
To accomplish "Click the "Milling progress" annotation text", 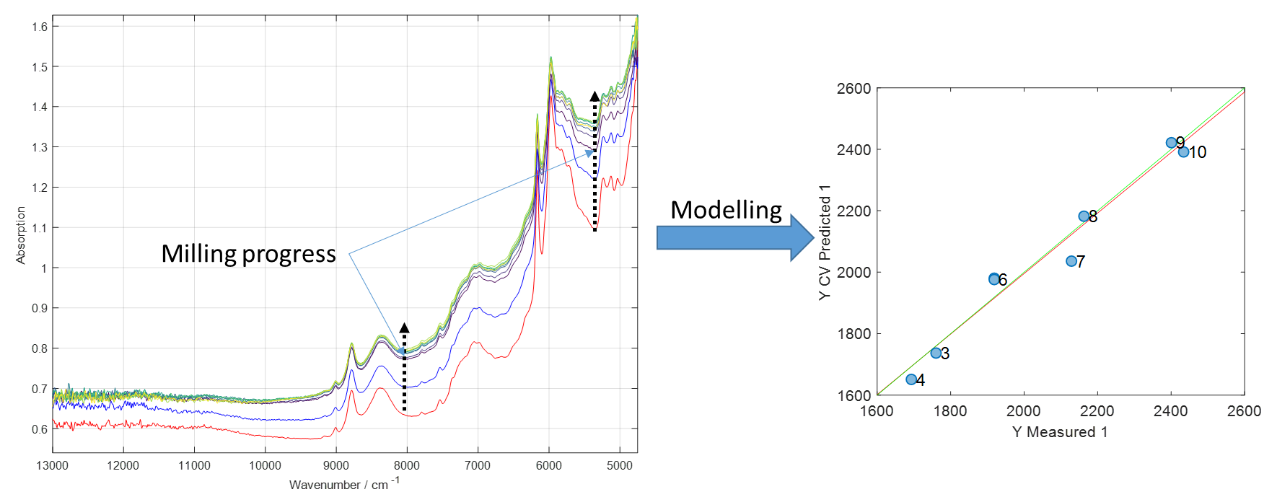I will (x=248, y=254).
